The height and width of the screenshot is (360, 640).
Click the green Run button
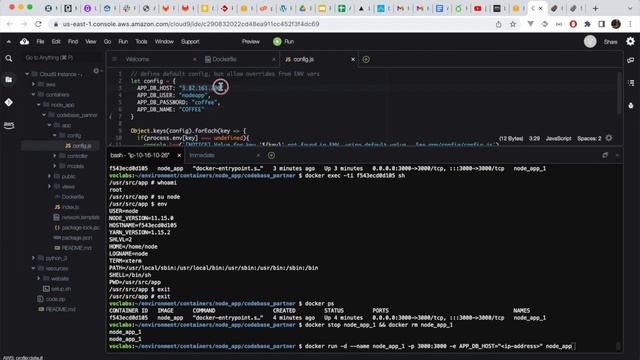point(284,42)
